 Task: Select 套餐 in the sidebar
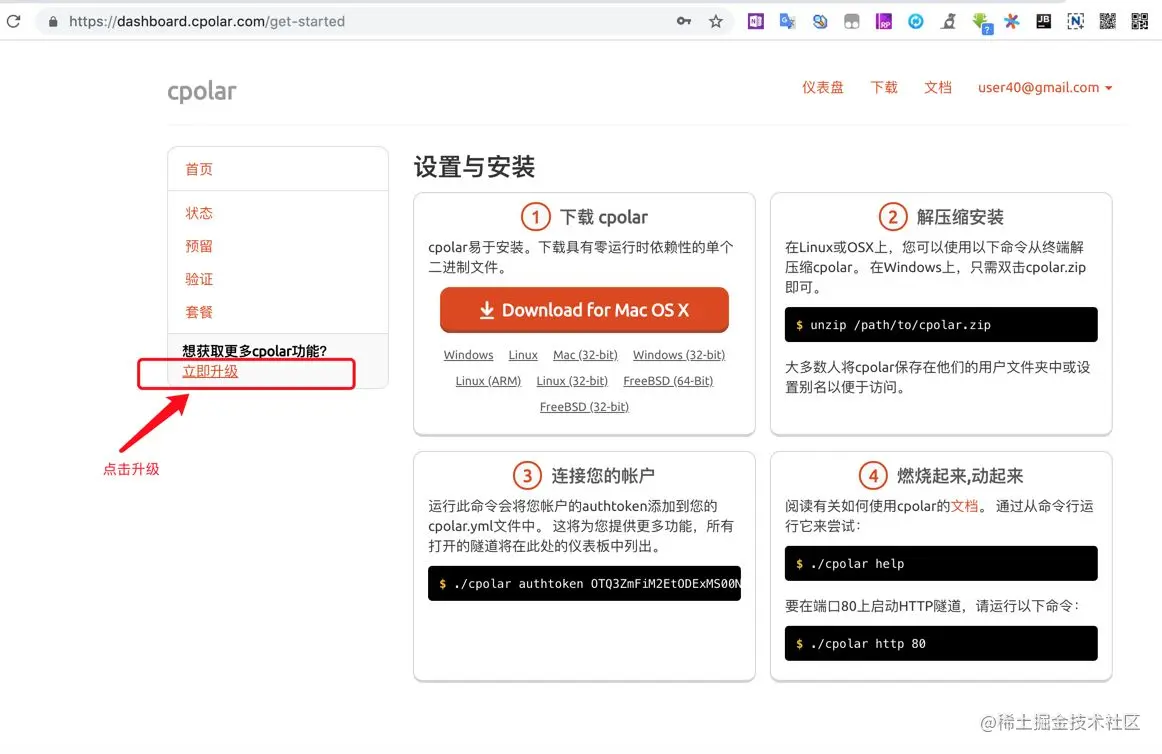(199, 312)
